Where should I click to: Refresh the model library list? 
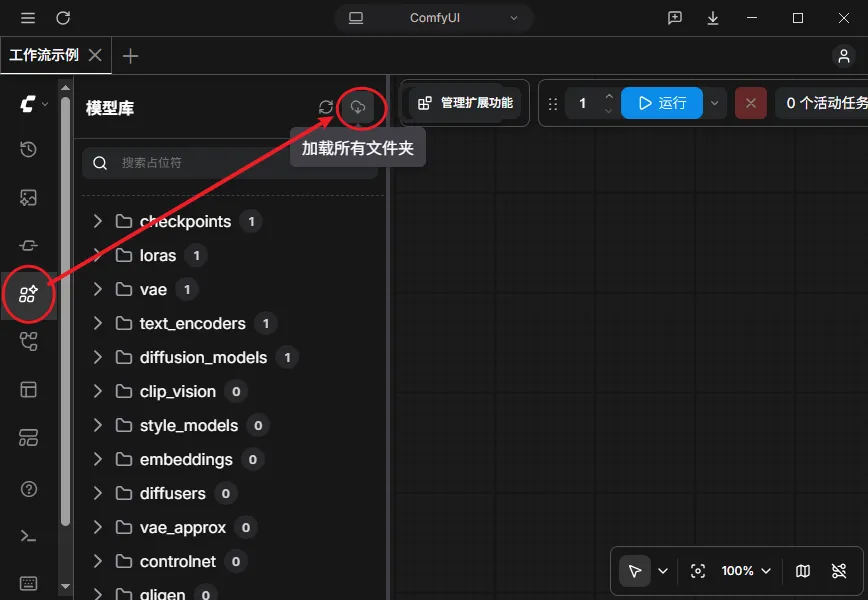point(326,107)
